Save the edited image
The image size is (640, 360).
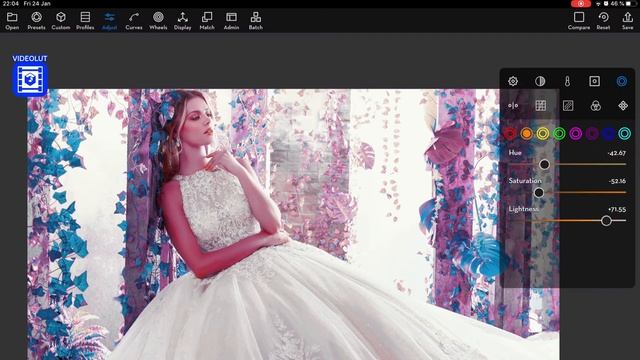coord(627,21)
